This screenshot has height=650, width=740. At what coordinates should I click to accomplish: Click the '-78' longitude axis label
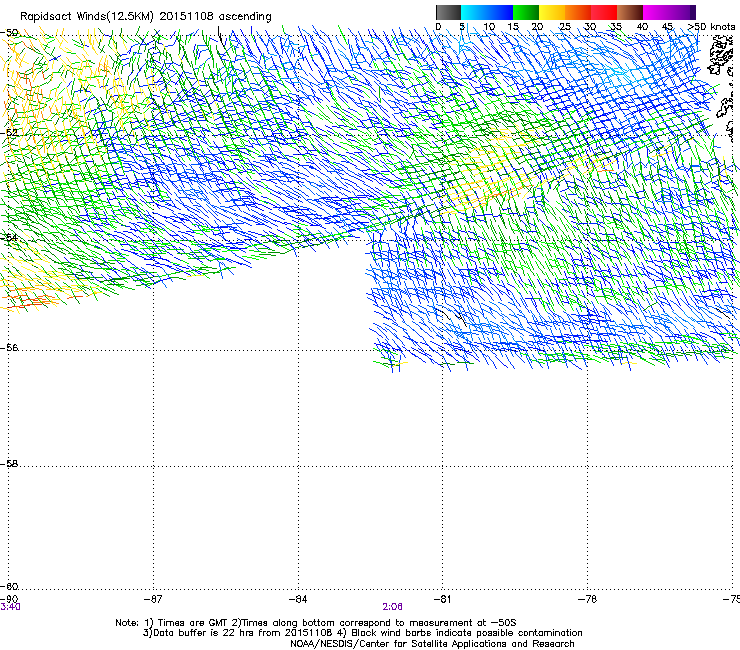(587, 599)
